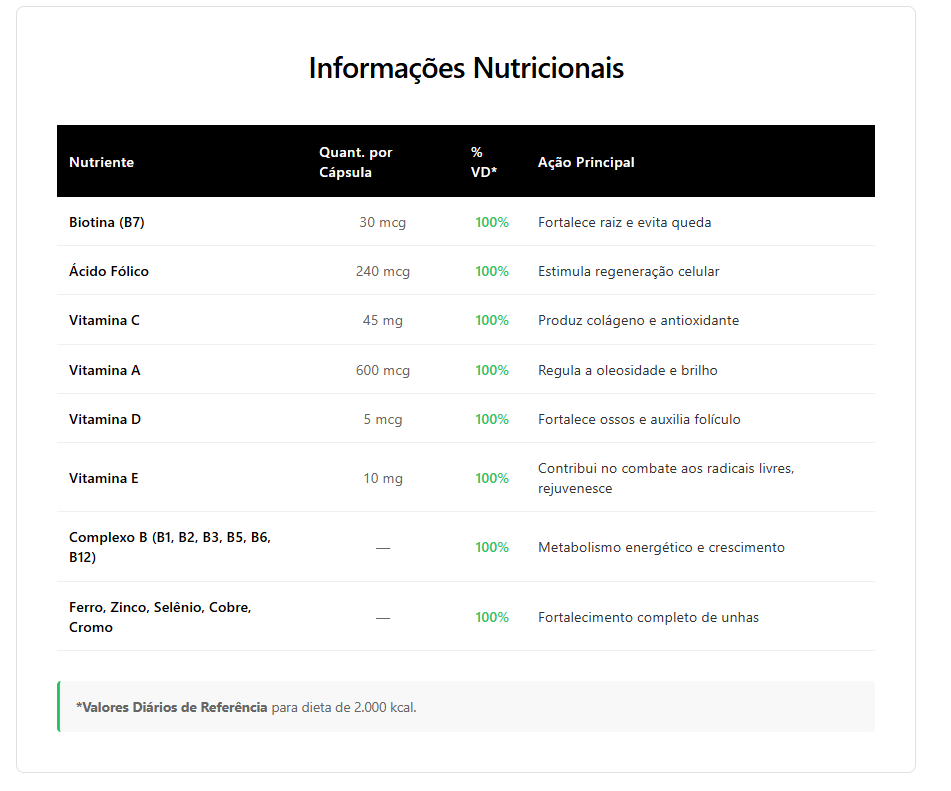This screenshot has width=951, height=791.
Task: Click the Informações Nutricionais heading
Action: point(466,68)
